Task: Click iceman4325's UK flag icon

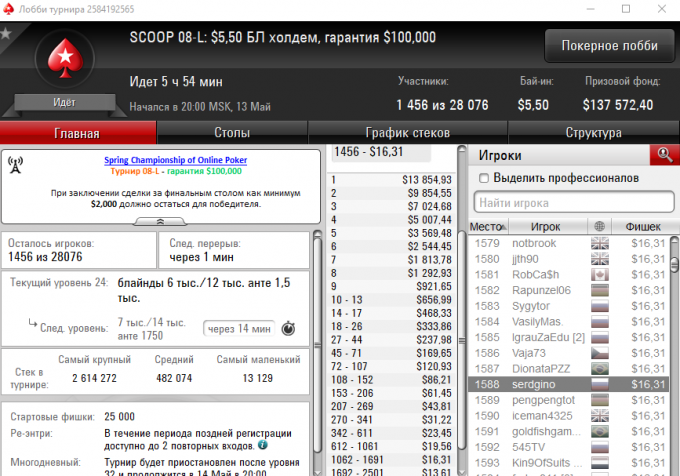Action: 600,416
